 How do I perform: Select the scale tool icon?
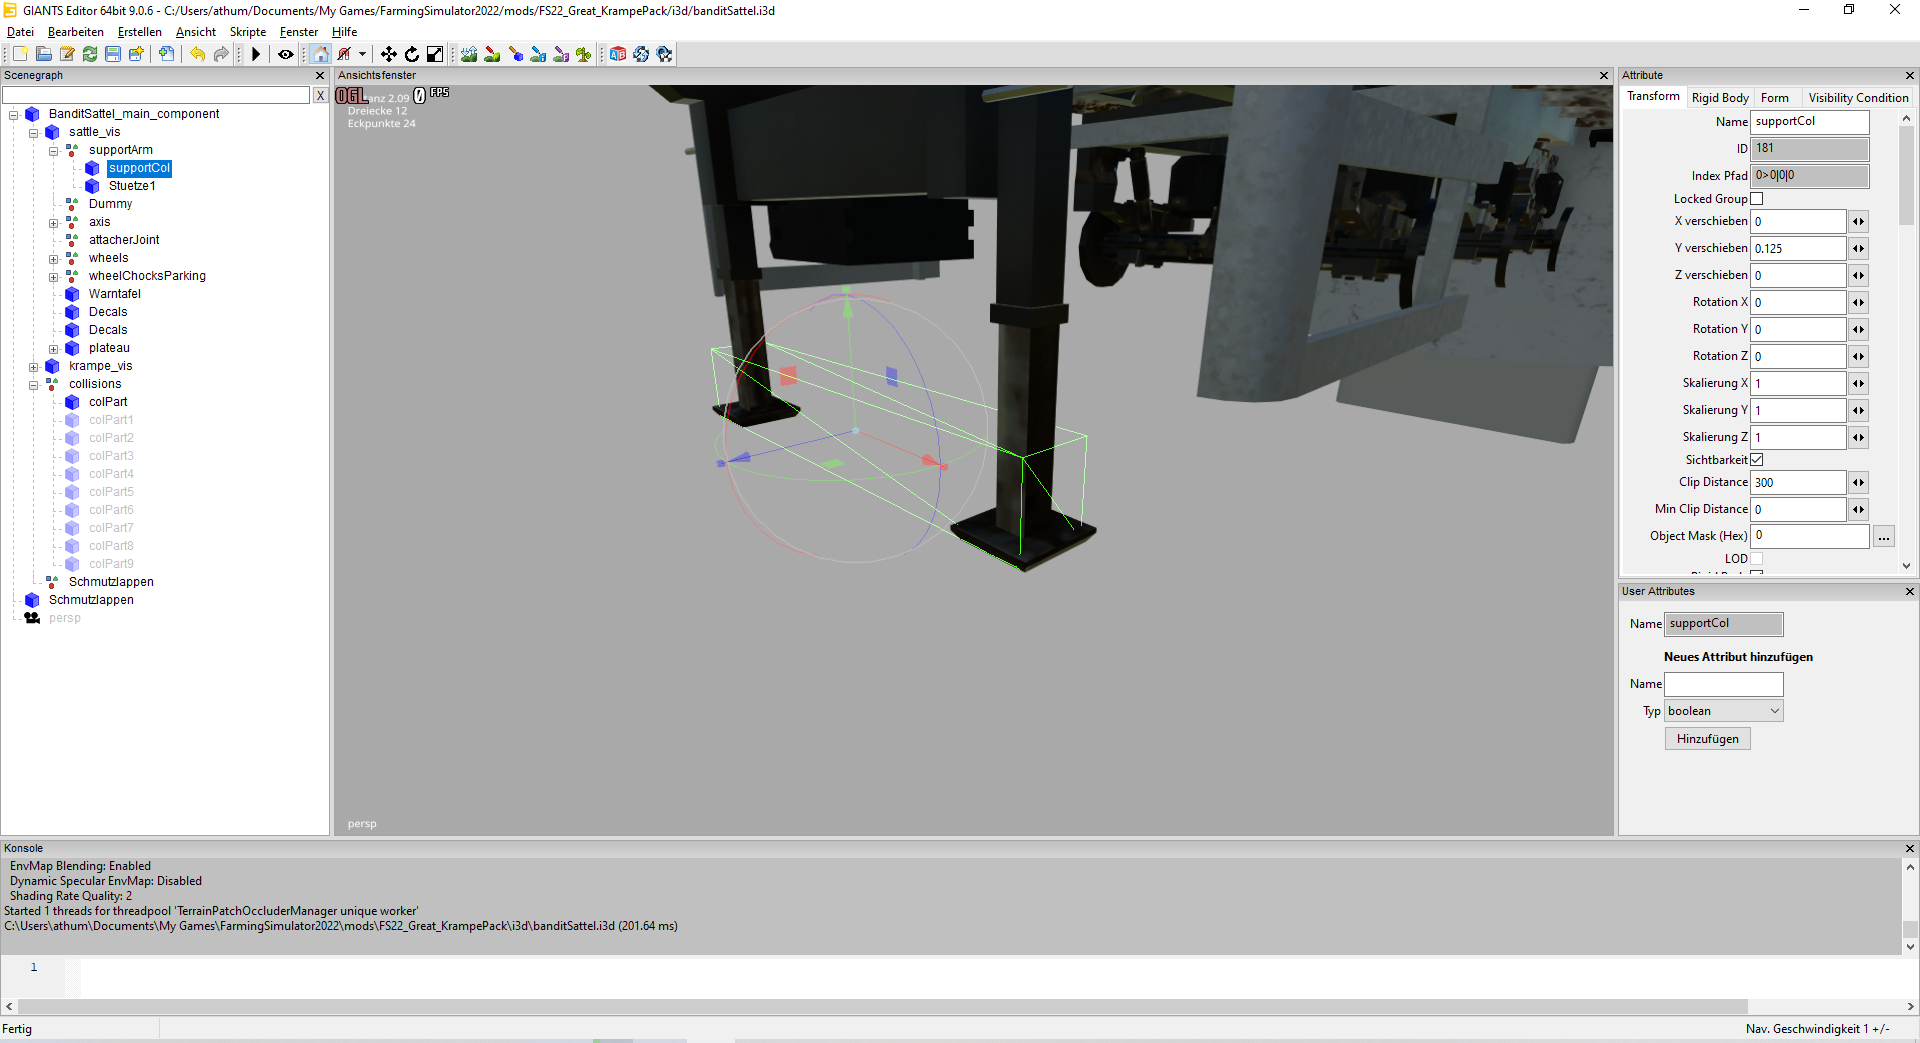pyautogui.click(x=435, y=54)
